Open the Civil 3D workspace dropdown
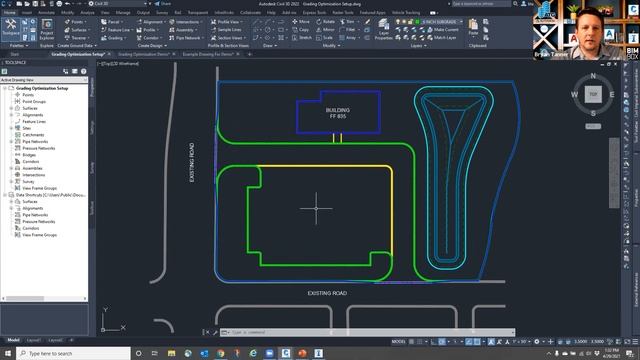 118,4
